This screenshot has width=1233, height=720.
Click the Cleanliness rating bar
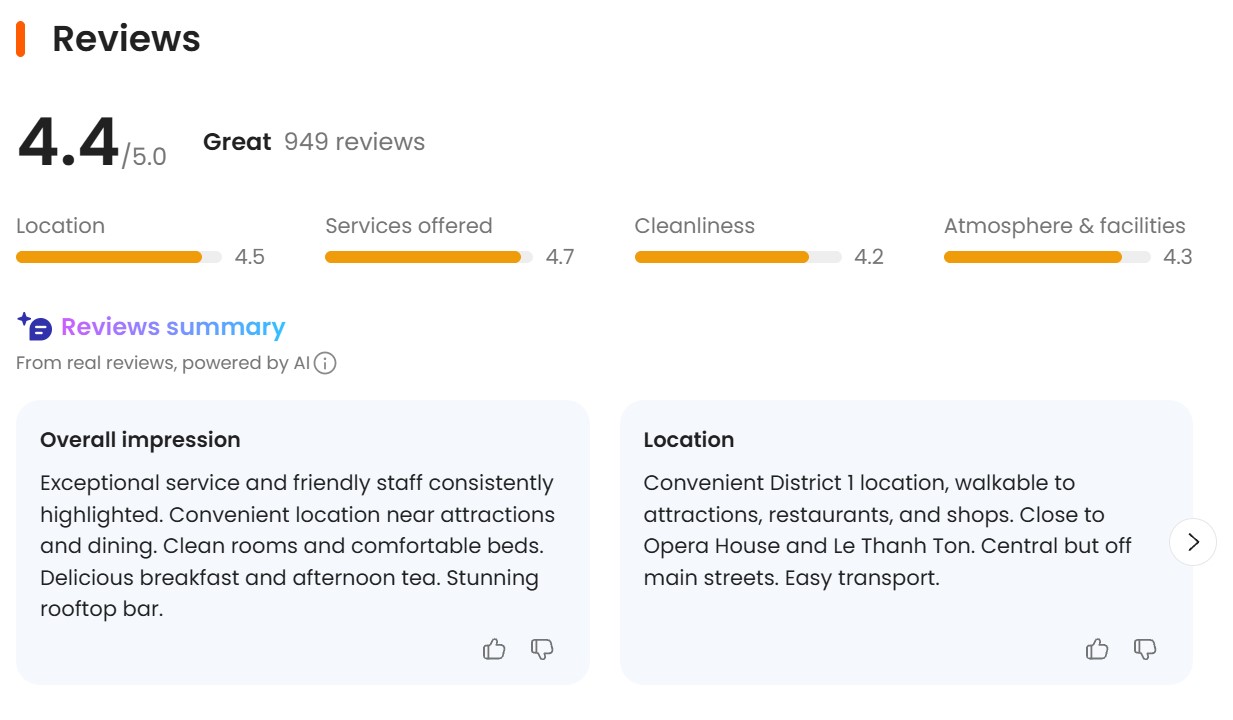click(737, 257)
